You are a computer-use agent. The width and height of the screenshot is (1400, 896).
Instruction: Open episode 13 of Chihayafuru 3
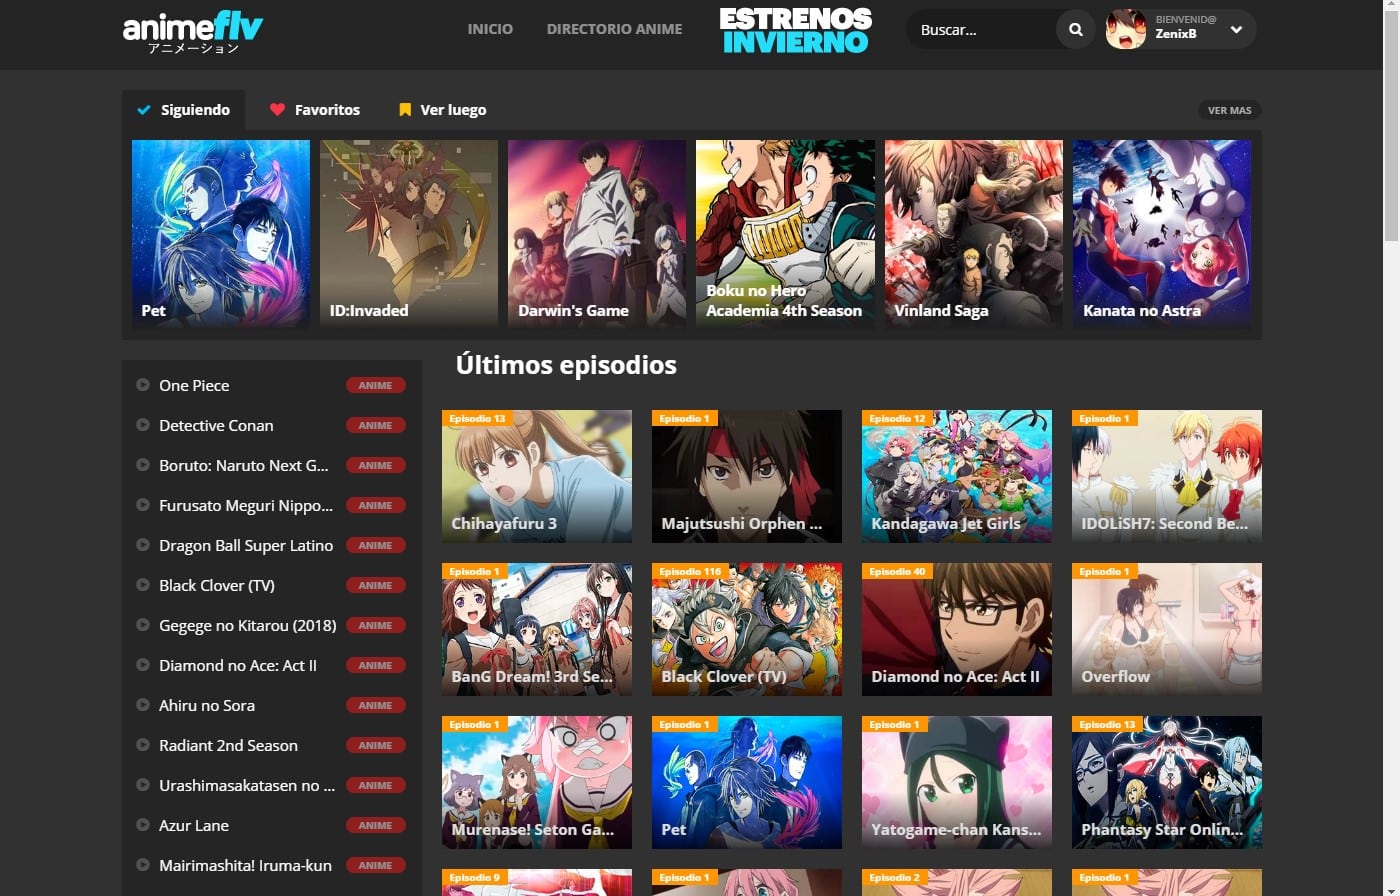(x=536, y=476)
